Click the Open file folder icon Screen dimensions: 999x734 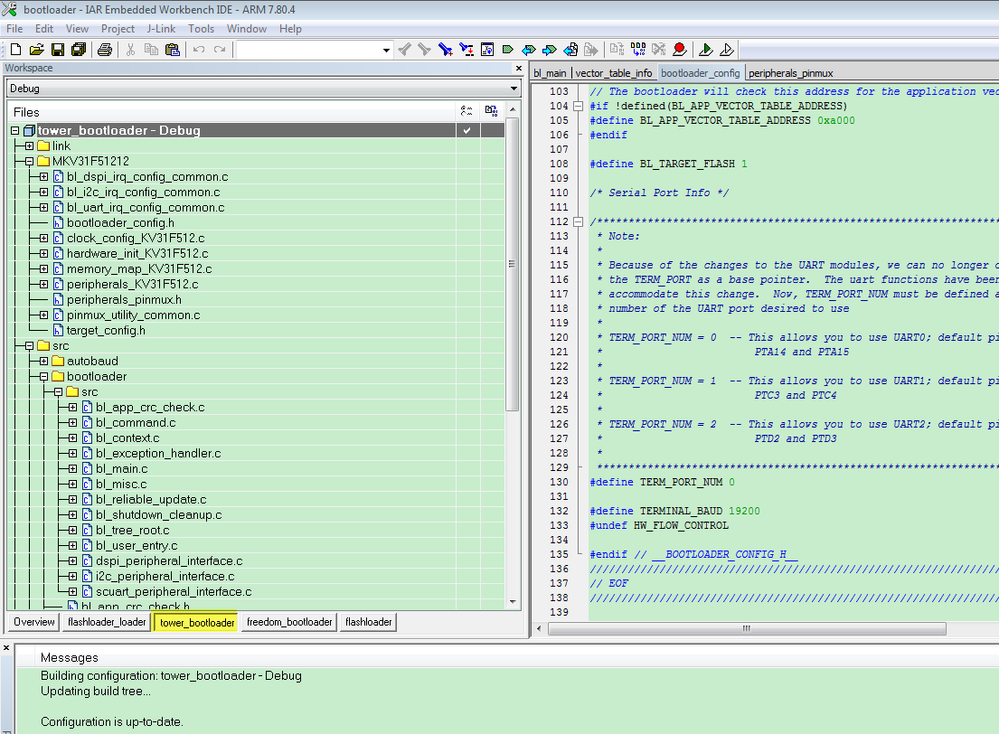pyautogui.click(x=36, y=49)
